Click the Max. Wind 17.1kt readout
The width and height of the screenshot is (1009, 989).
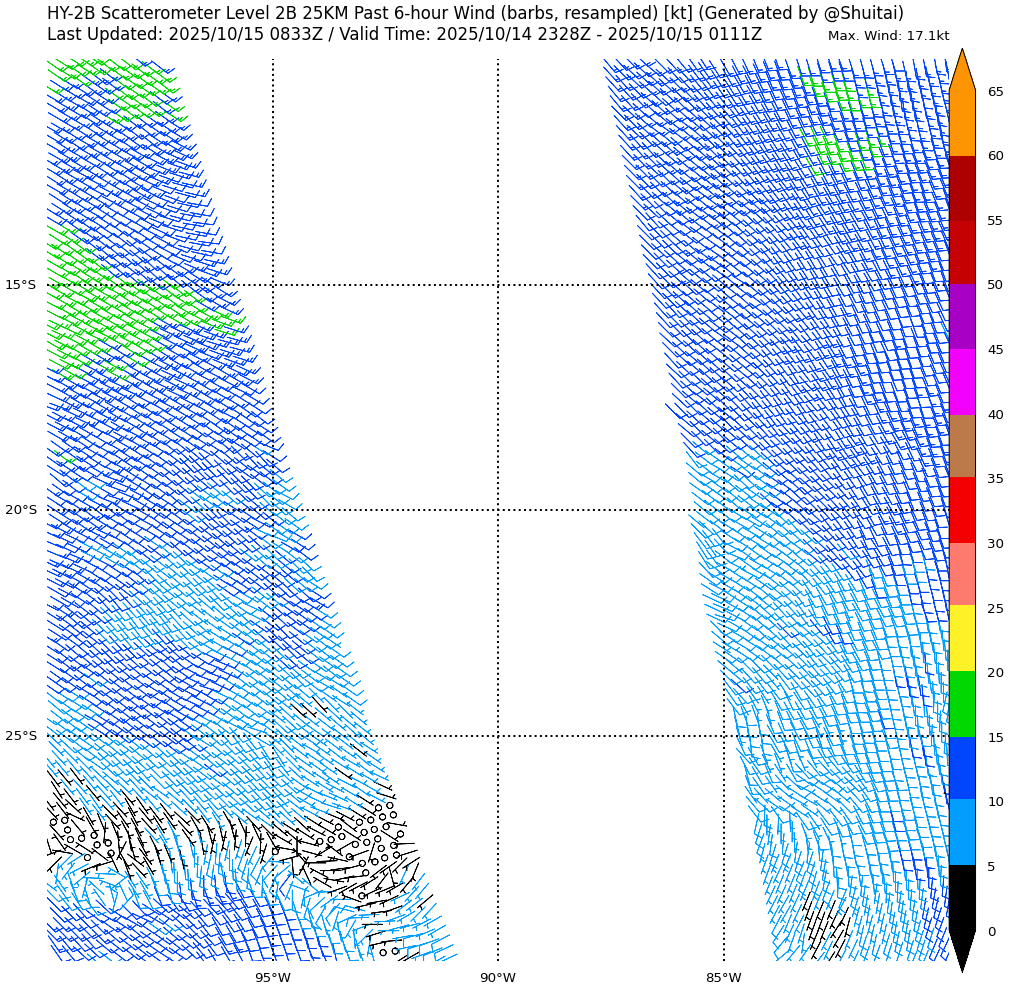888,36
